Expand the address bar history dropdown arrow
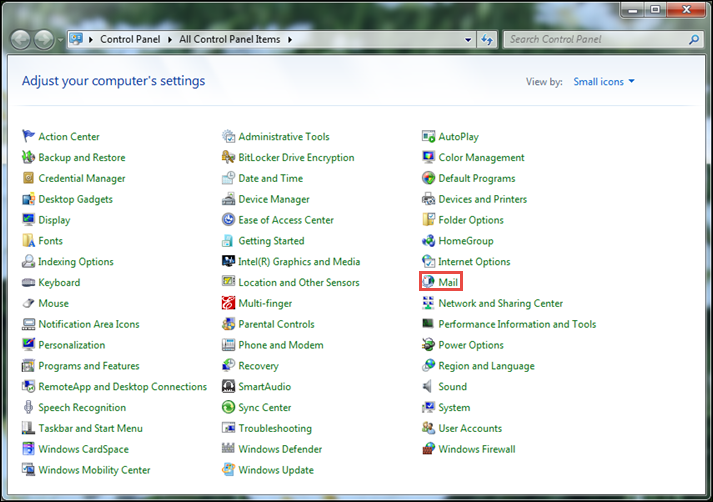The width and height of the screenshot is (713, 502). pyautogui.click(x=468, y=40)
